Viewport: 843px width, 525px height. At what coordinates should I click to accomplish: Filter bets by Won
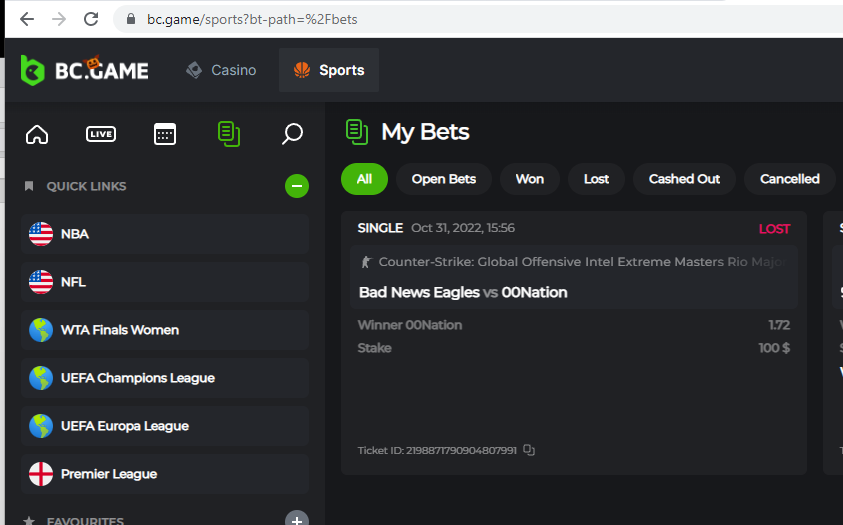[530, 179]
